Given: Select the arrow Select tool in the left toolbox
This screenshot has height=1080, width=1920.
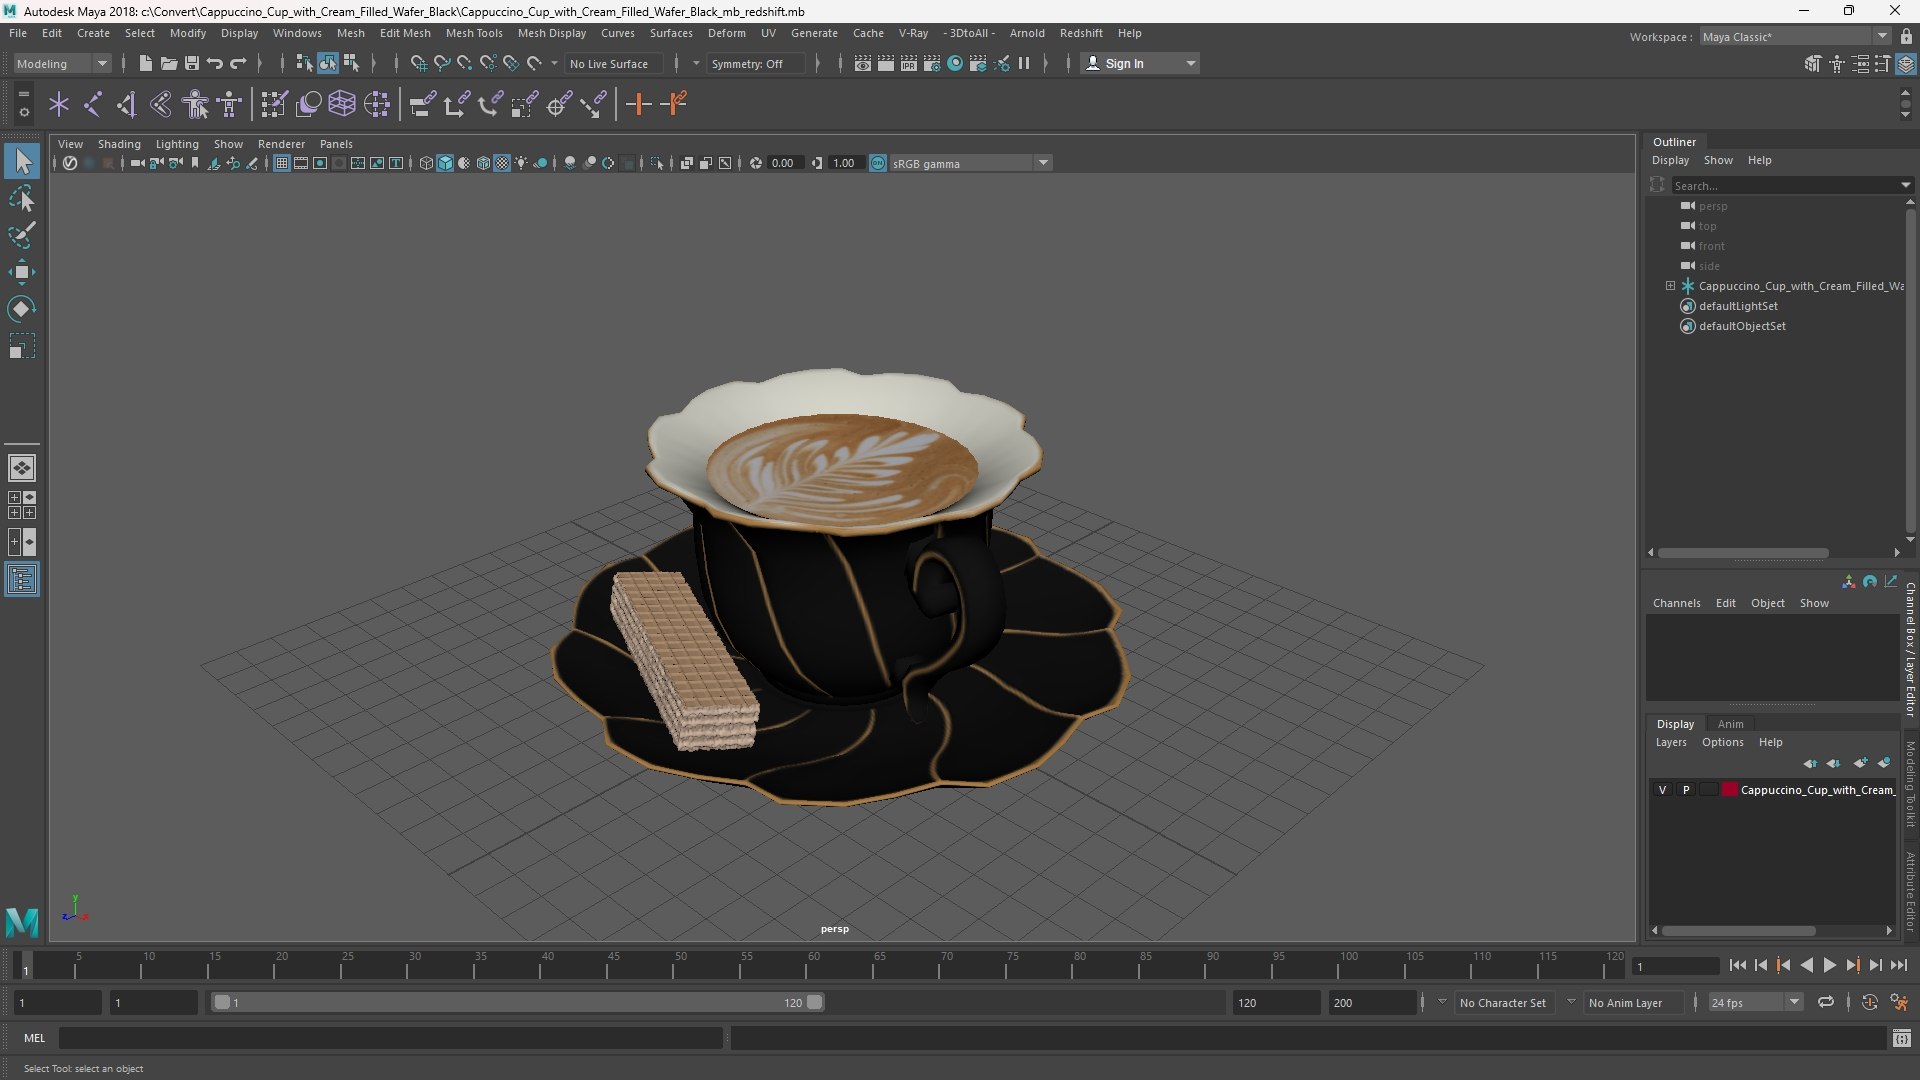Looking at the screenshot, I should click(x=22, y=161).
